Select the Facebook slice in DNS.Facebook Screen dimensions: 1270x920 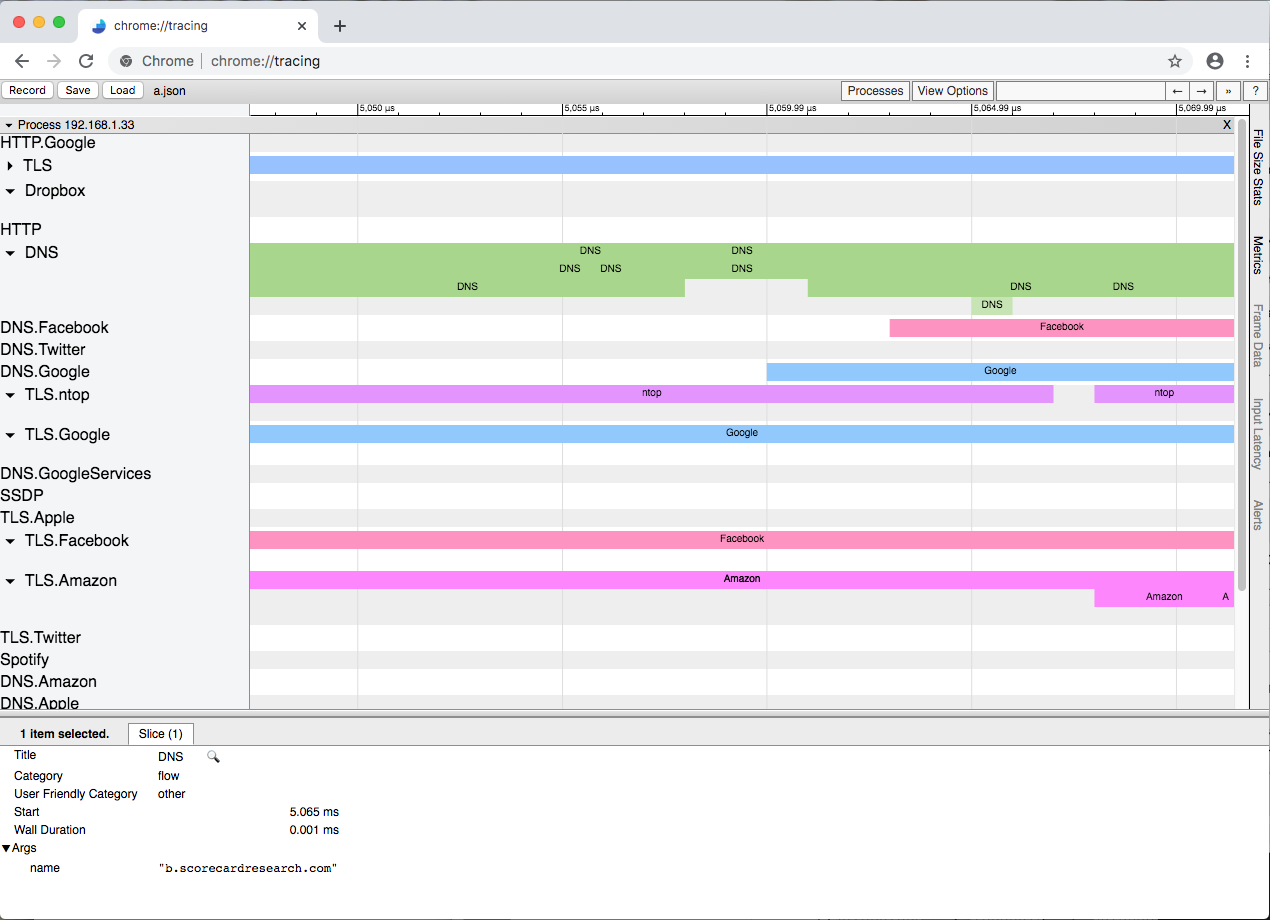(1062, 328)
